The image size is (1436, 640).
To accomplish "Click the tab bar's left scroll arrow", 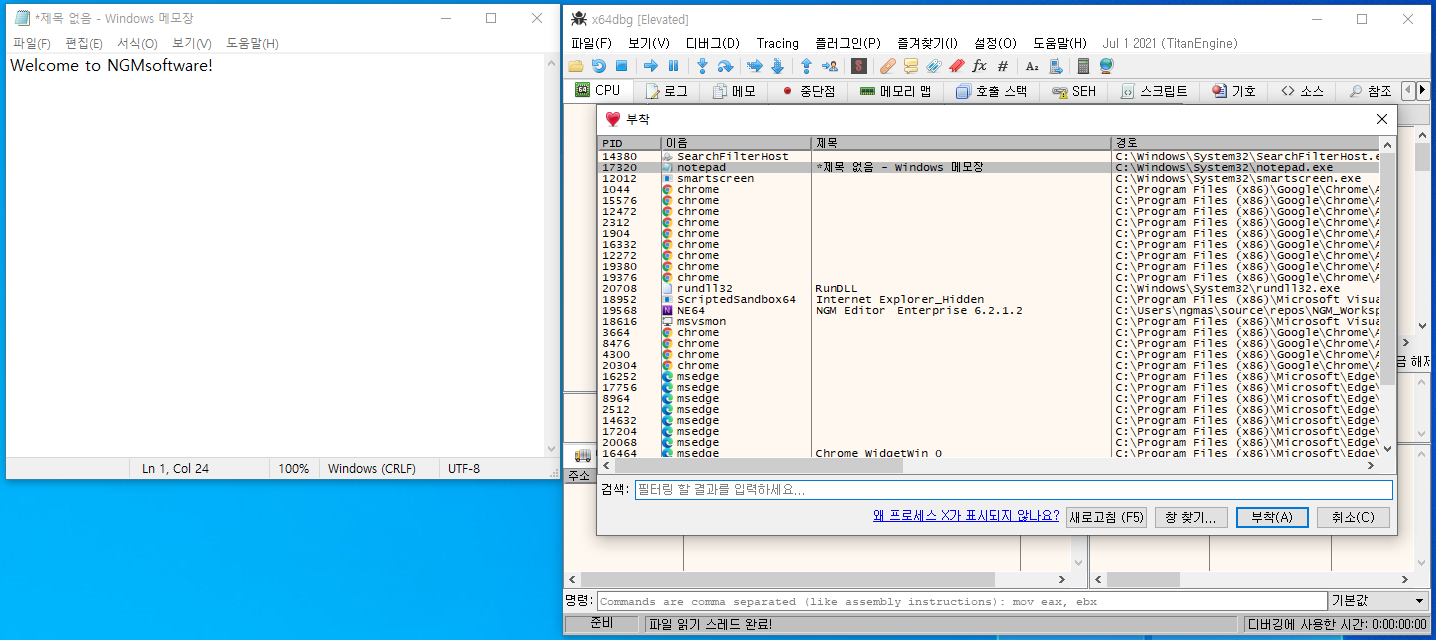I will click(1408, 91).
